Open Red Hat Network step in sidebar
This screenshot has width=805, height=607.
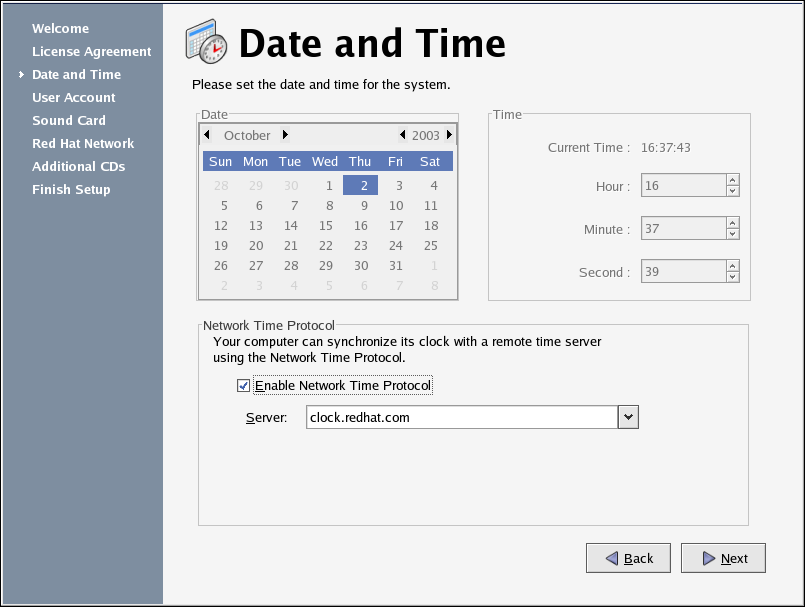(82, 144)
